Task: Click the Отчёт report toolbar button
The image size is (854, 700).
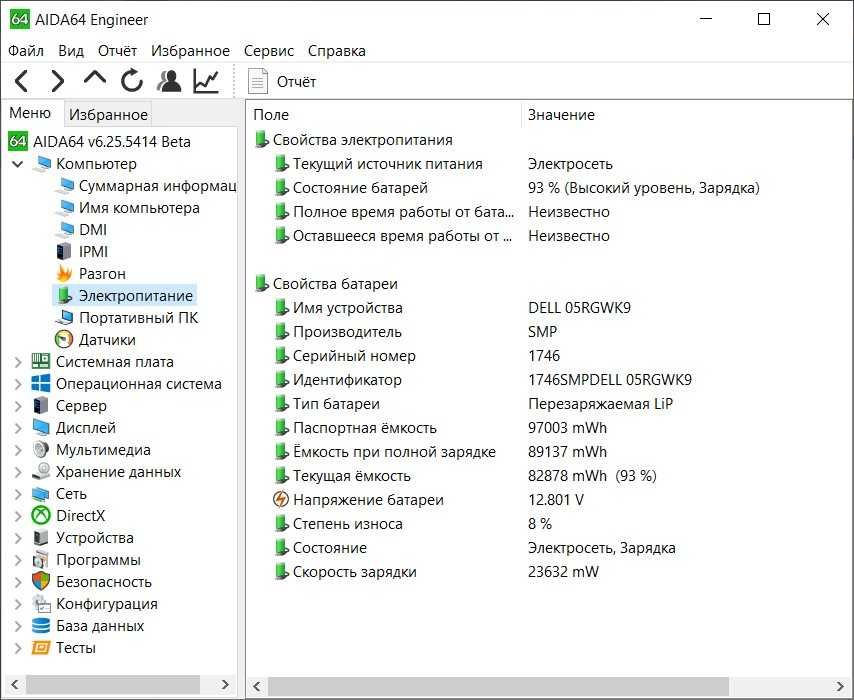Action: pyautogui.click(x=283, y=82)
